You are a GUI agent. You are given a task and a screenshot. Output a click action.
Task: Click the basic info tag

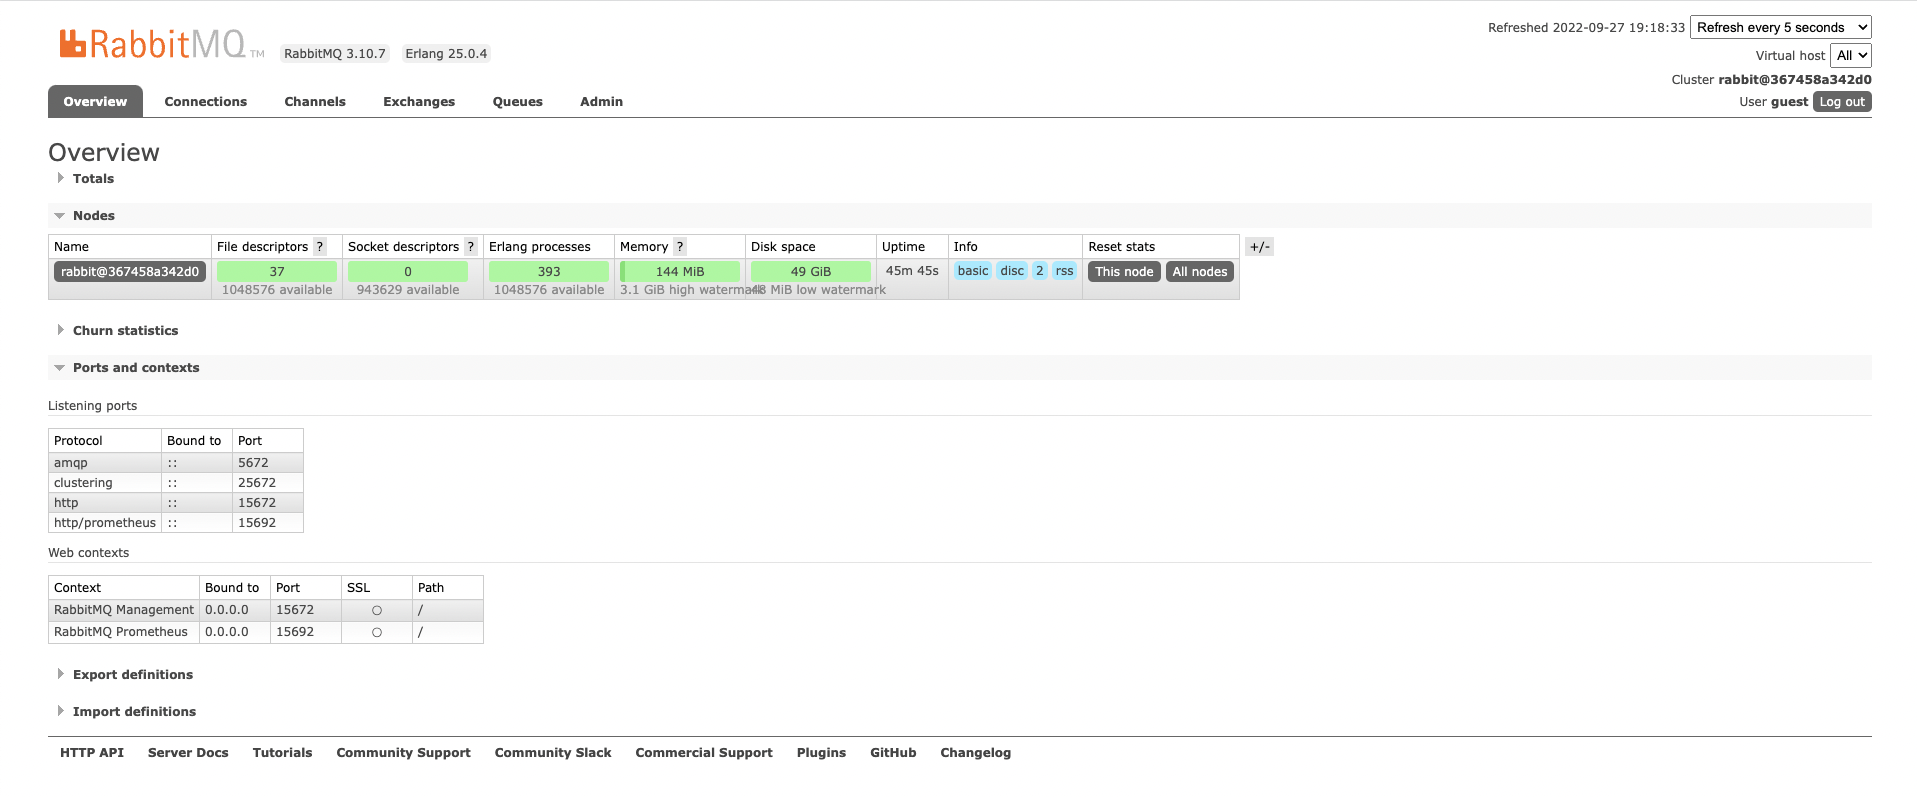(973, 271)
